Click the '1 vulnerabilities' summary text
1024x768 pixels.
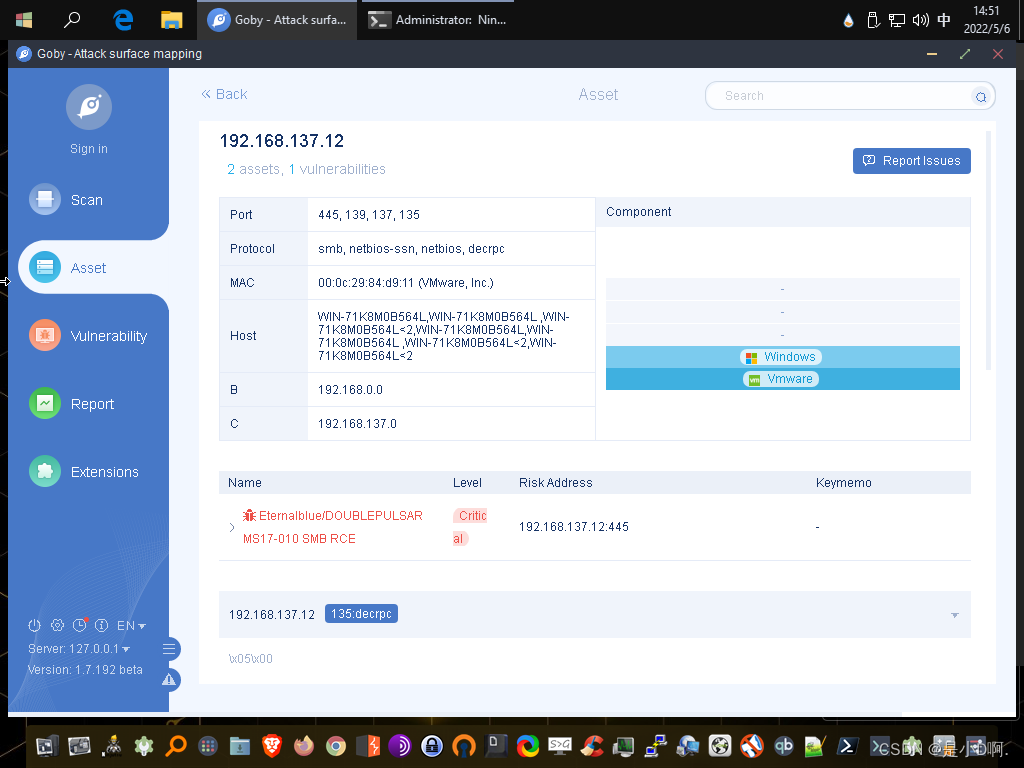337,169
